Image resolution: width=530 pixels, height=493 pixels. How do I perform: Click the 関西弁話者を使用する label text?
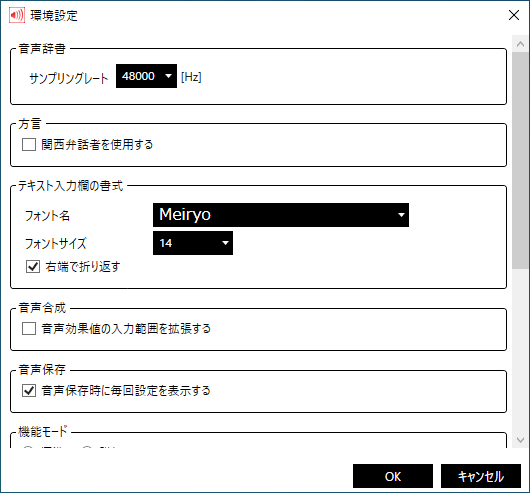click(97, 145)
